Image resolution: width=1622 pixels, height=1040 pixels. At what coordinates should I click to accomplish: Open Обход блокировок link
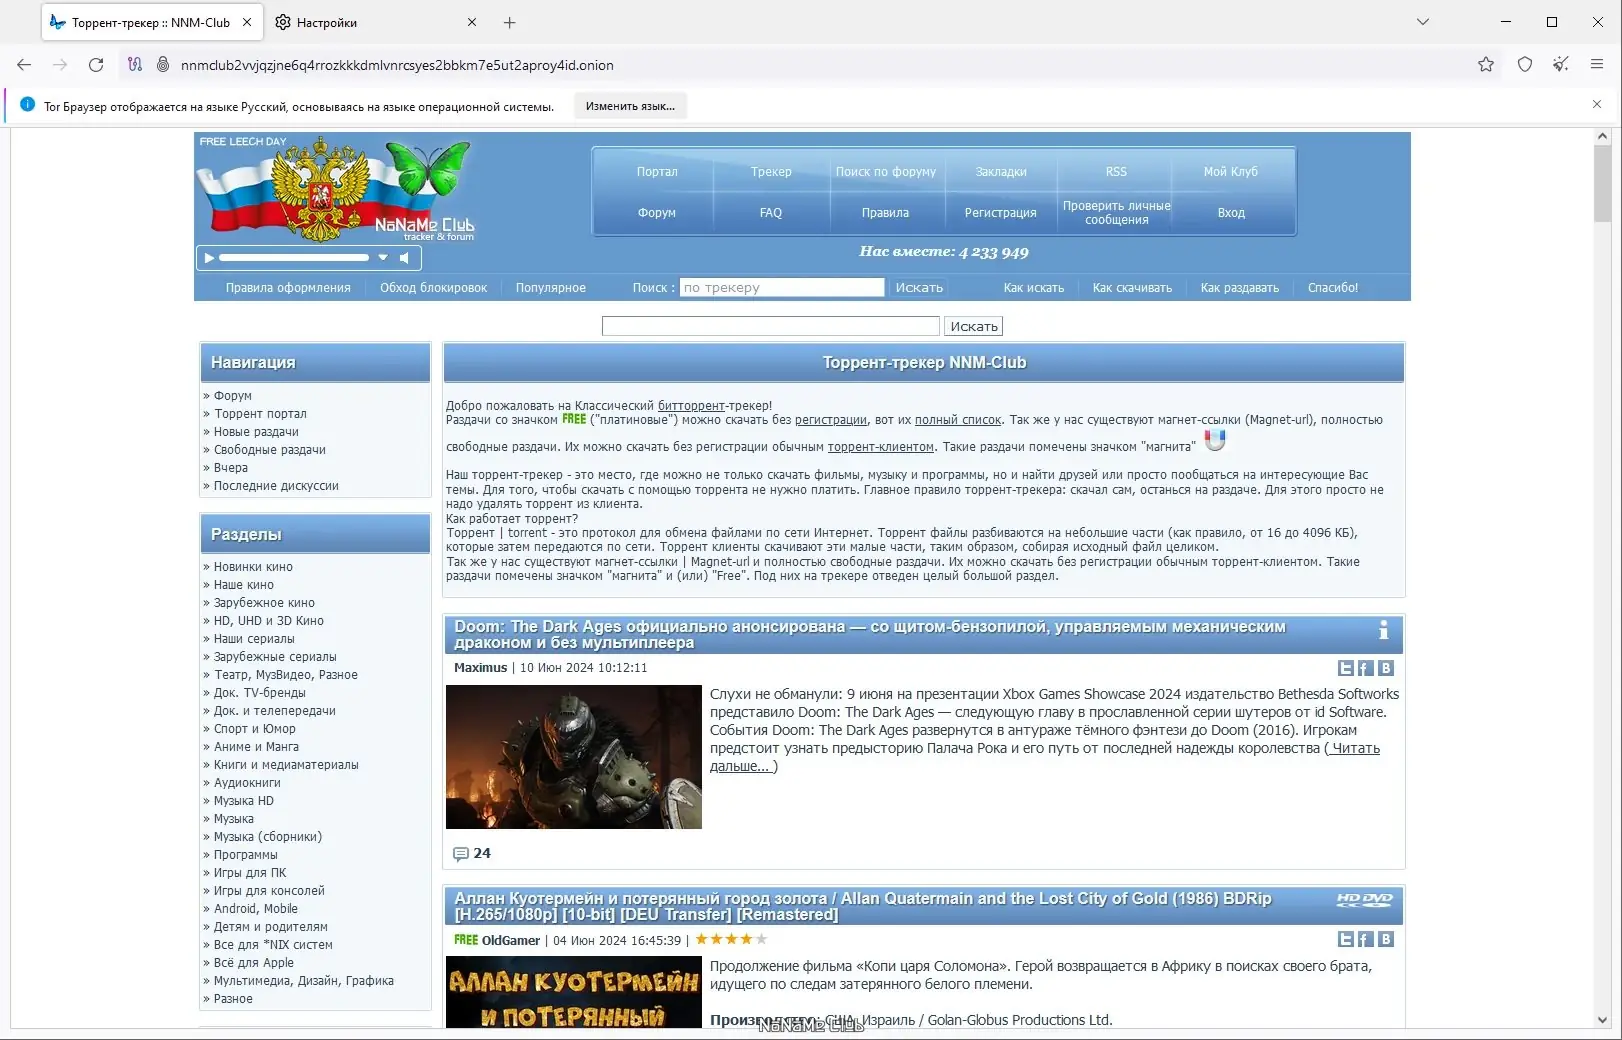point(433,288)
